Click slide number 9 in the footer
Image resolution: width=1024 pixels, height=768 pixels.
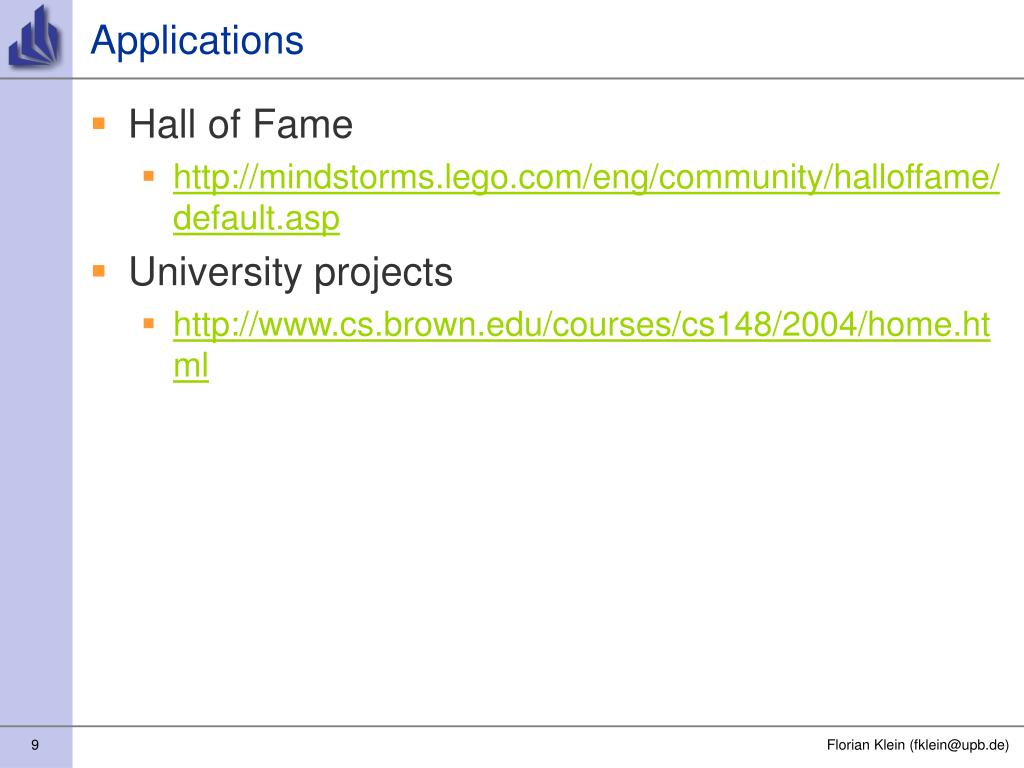click(35, 745)
